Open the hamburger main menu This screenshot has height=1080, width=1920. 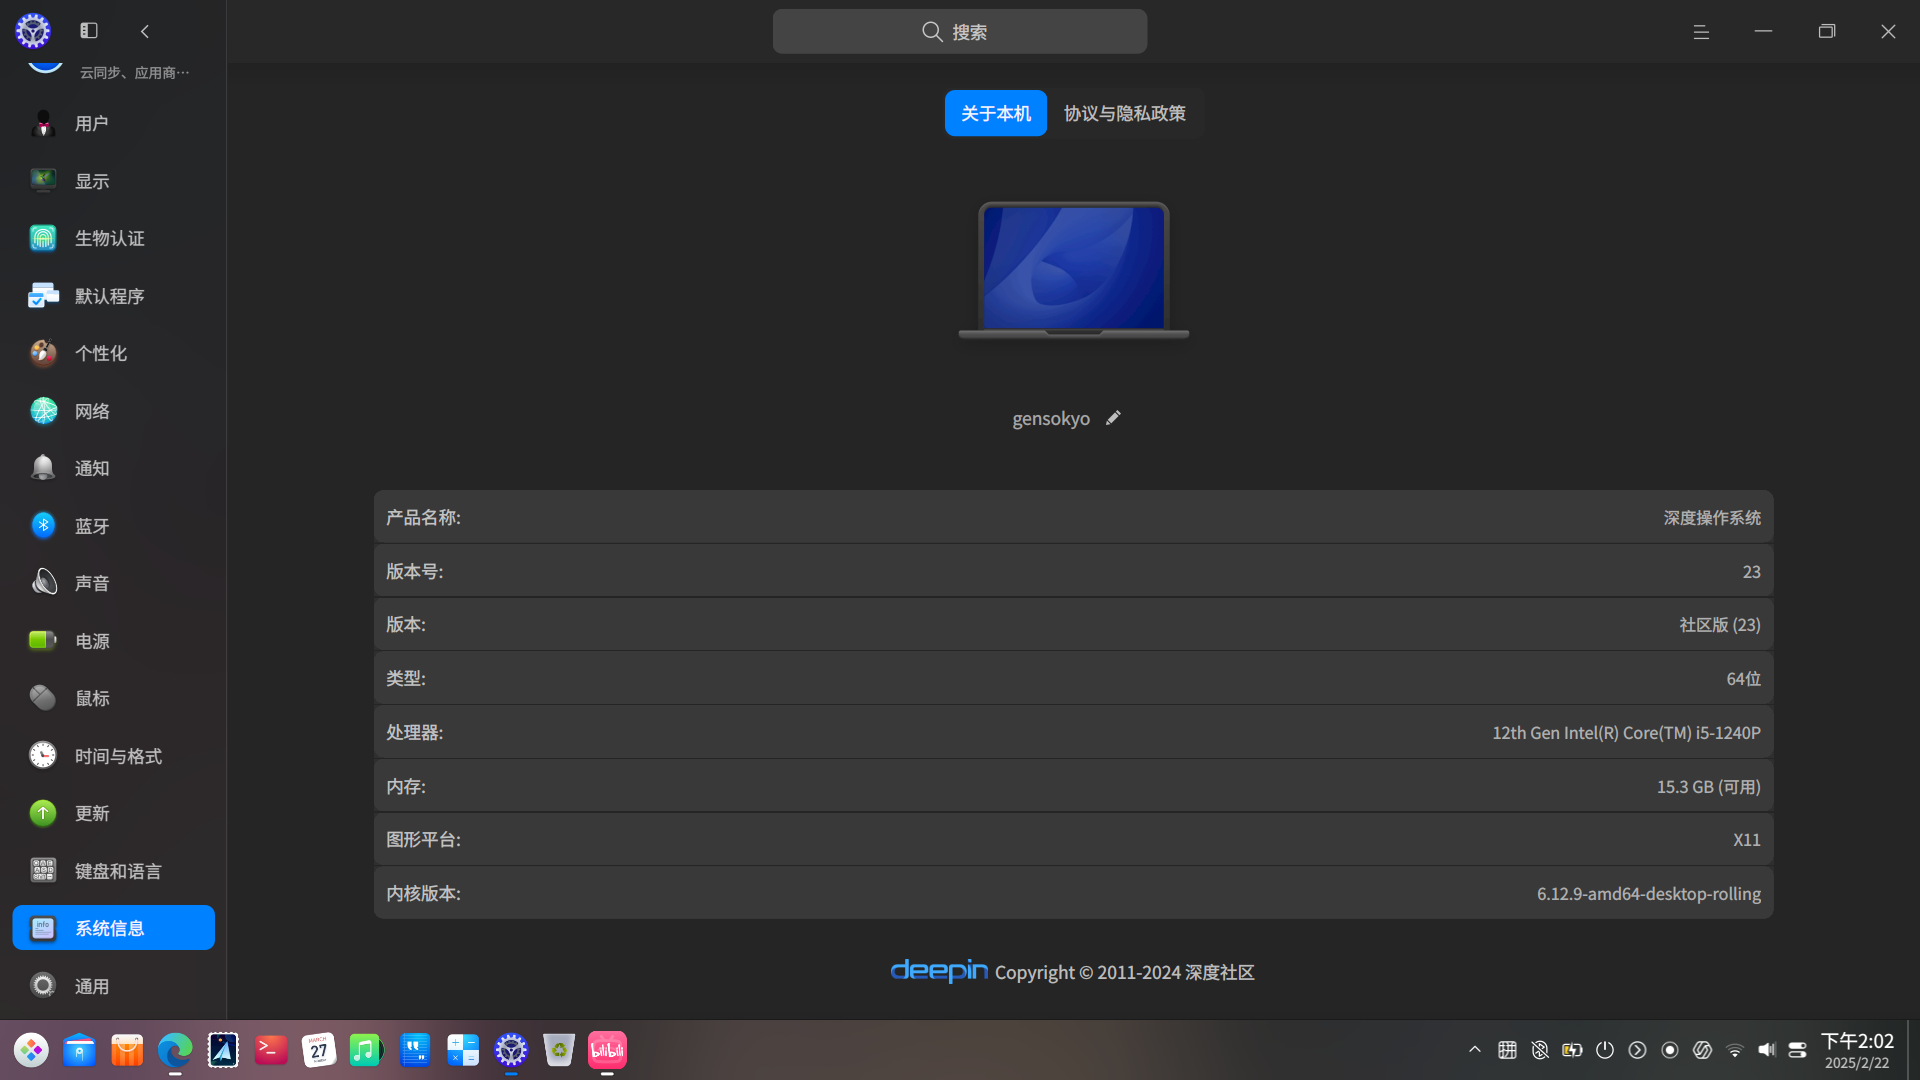pos(1701,32)
